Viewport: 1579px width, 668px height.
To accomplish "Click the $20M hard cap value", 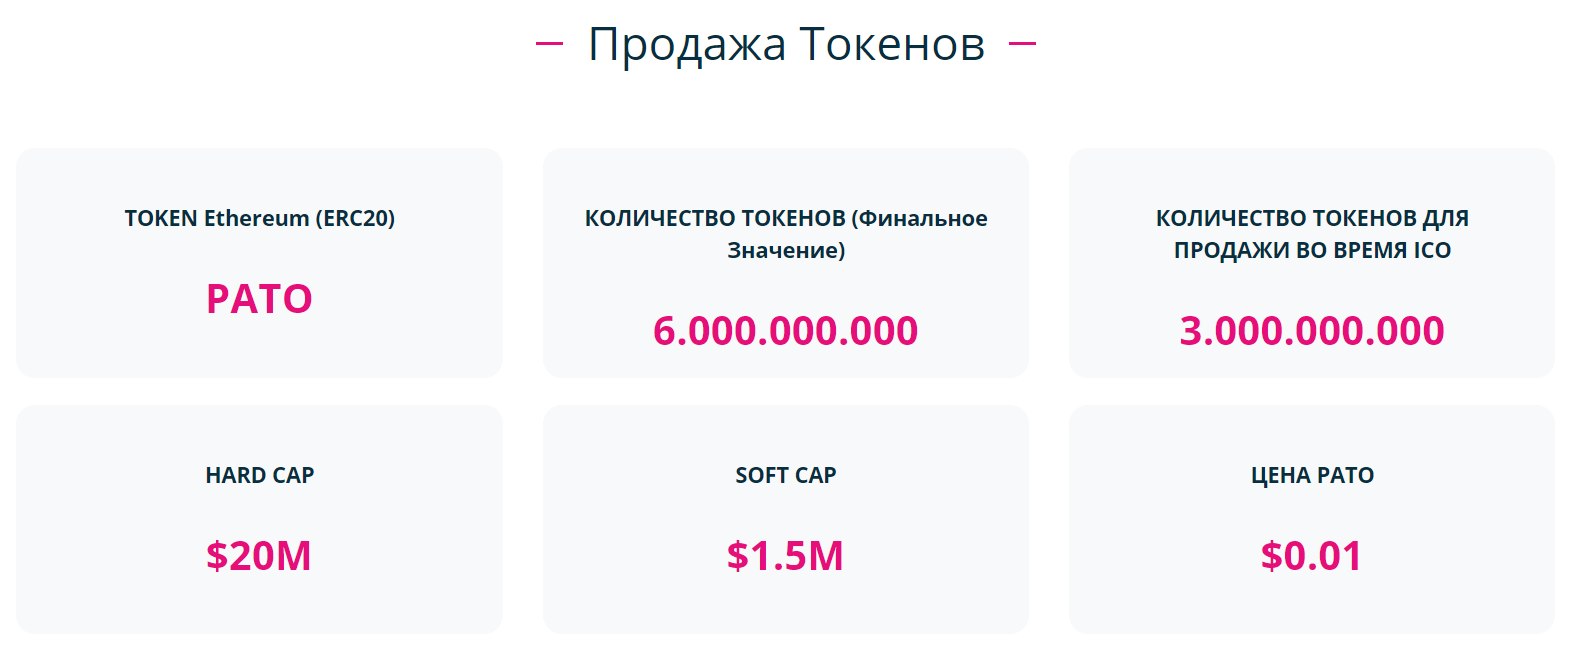I will [x=259, y=556].
